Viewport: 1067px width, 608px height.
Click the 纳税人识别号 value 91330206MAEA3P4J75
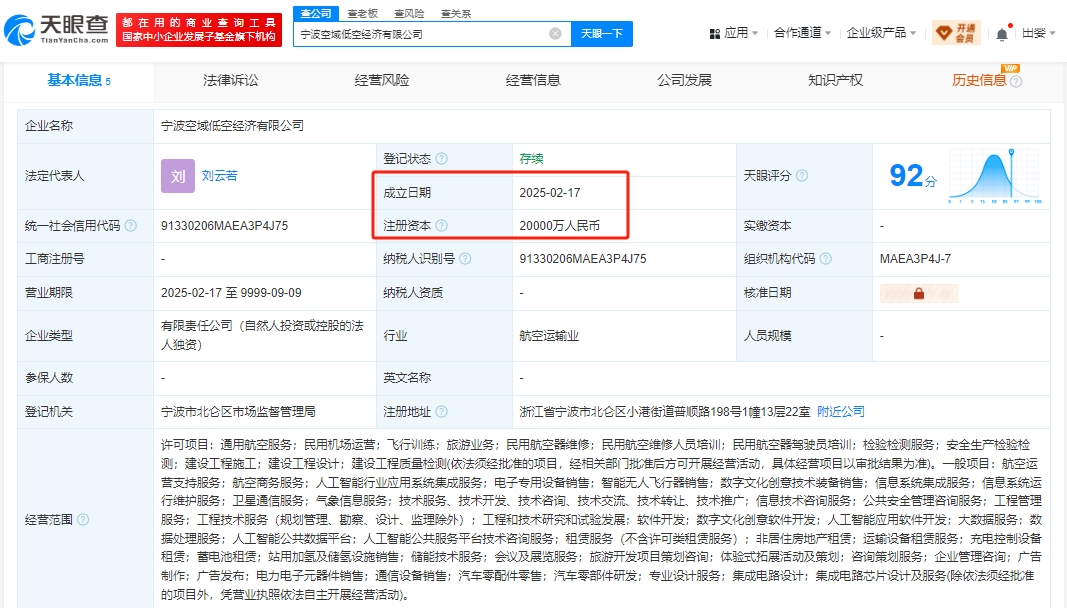(583, 259)
